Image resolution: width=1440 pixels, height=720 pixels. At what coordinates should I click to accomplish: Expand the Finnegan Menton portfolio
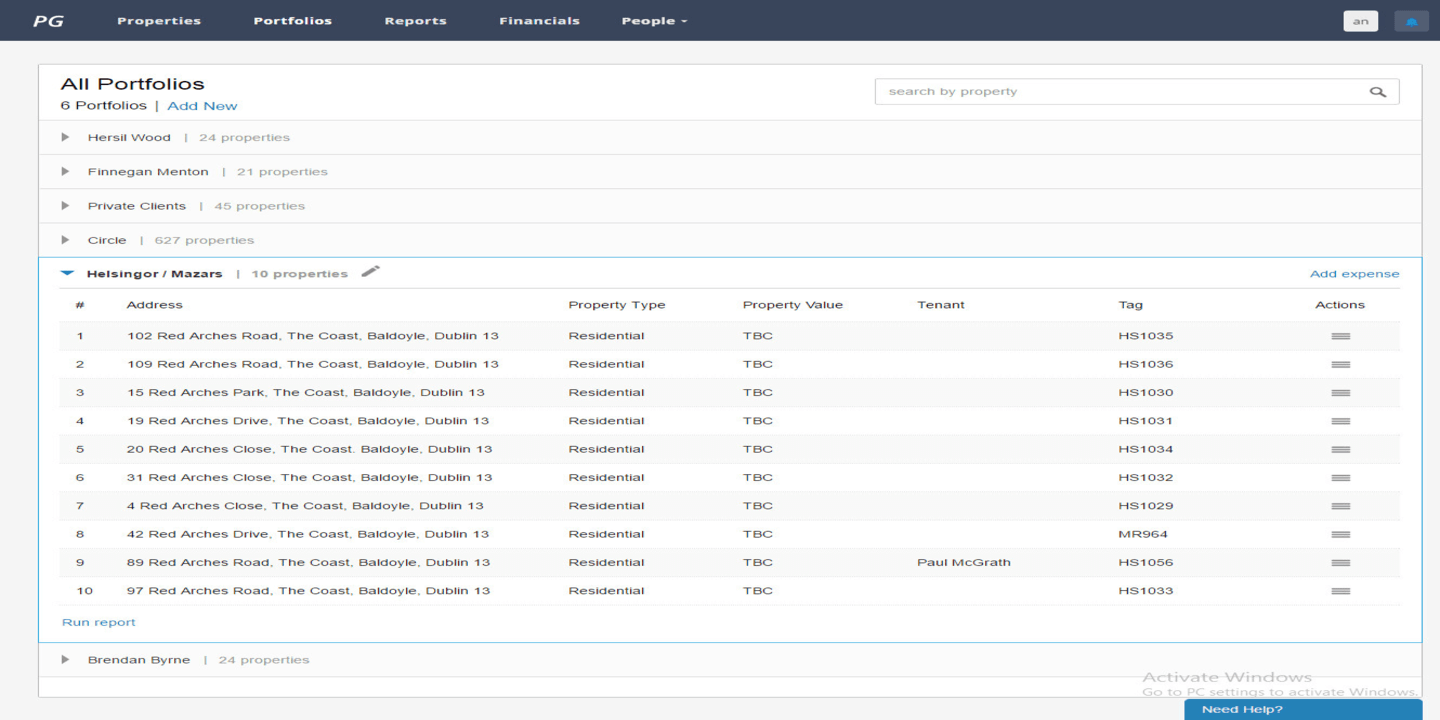[x=65, y=171]
